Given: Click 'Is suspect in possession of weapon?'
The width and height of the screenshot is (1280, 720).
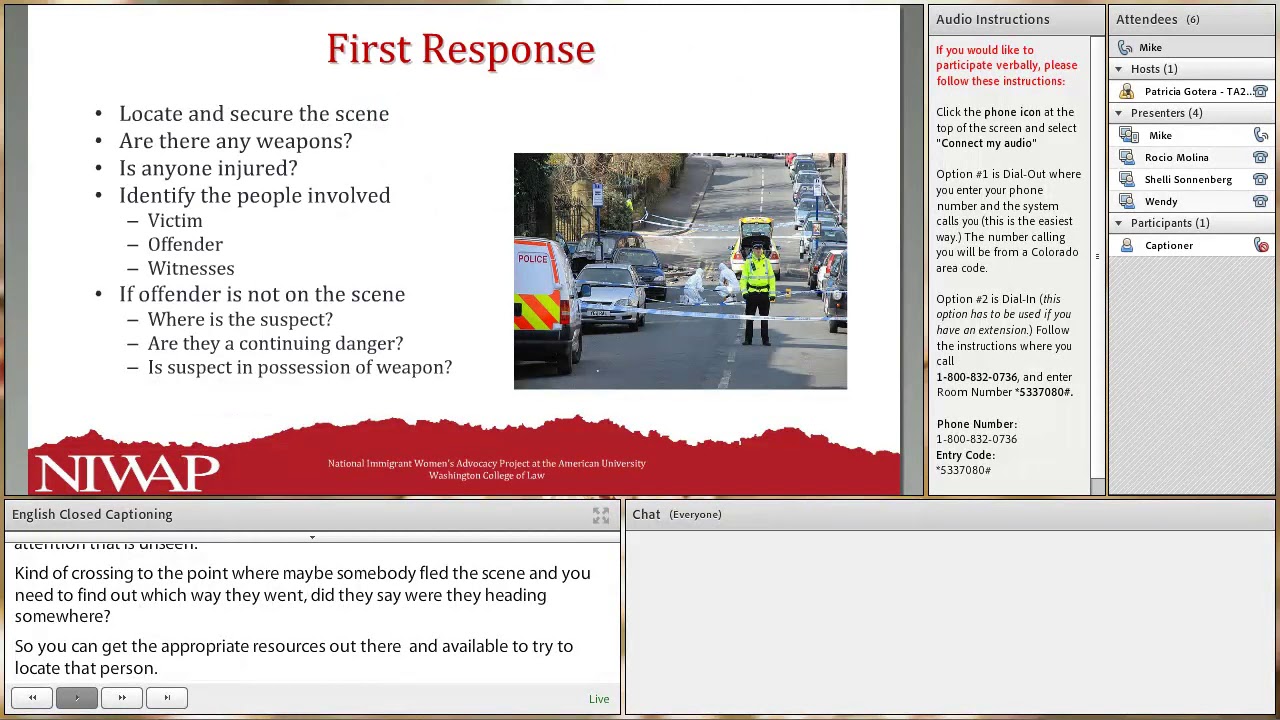Looking at the screenshot, I should (x=300, y=368).
